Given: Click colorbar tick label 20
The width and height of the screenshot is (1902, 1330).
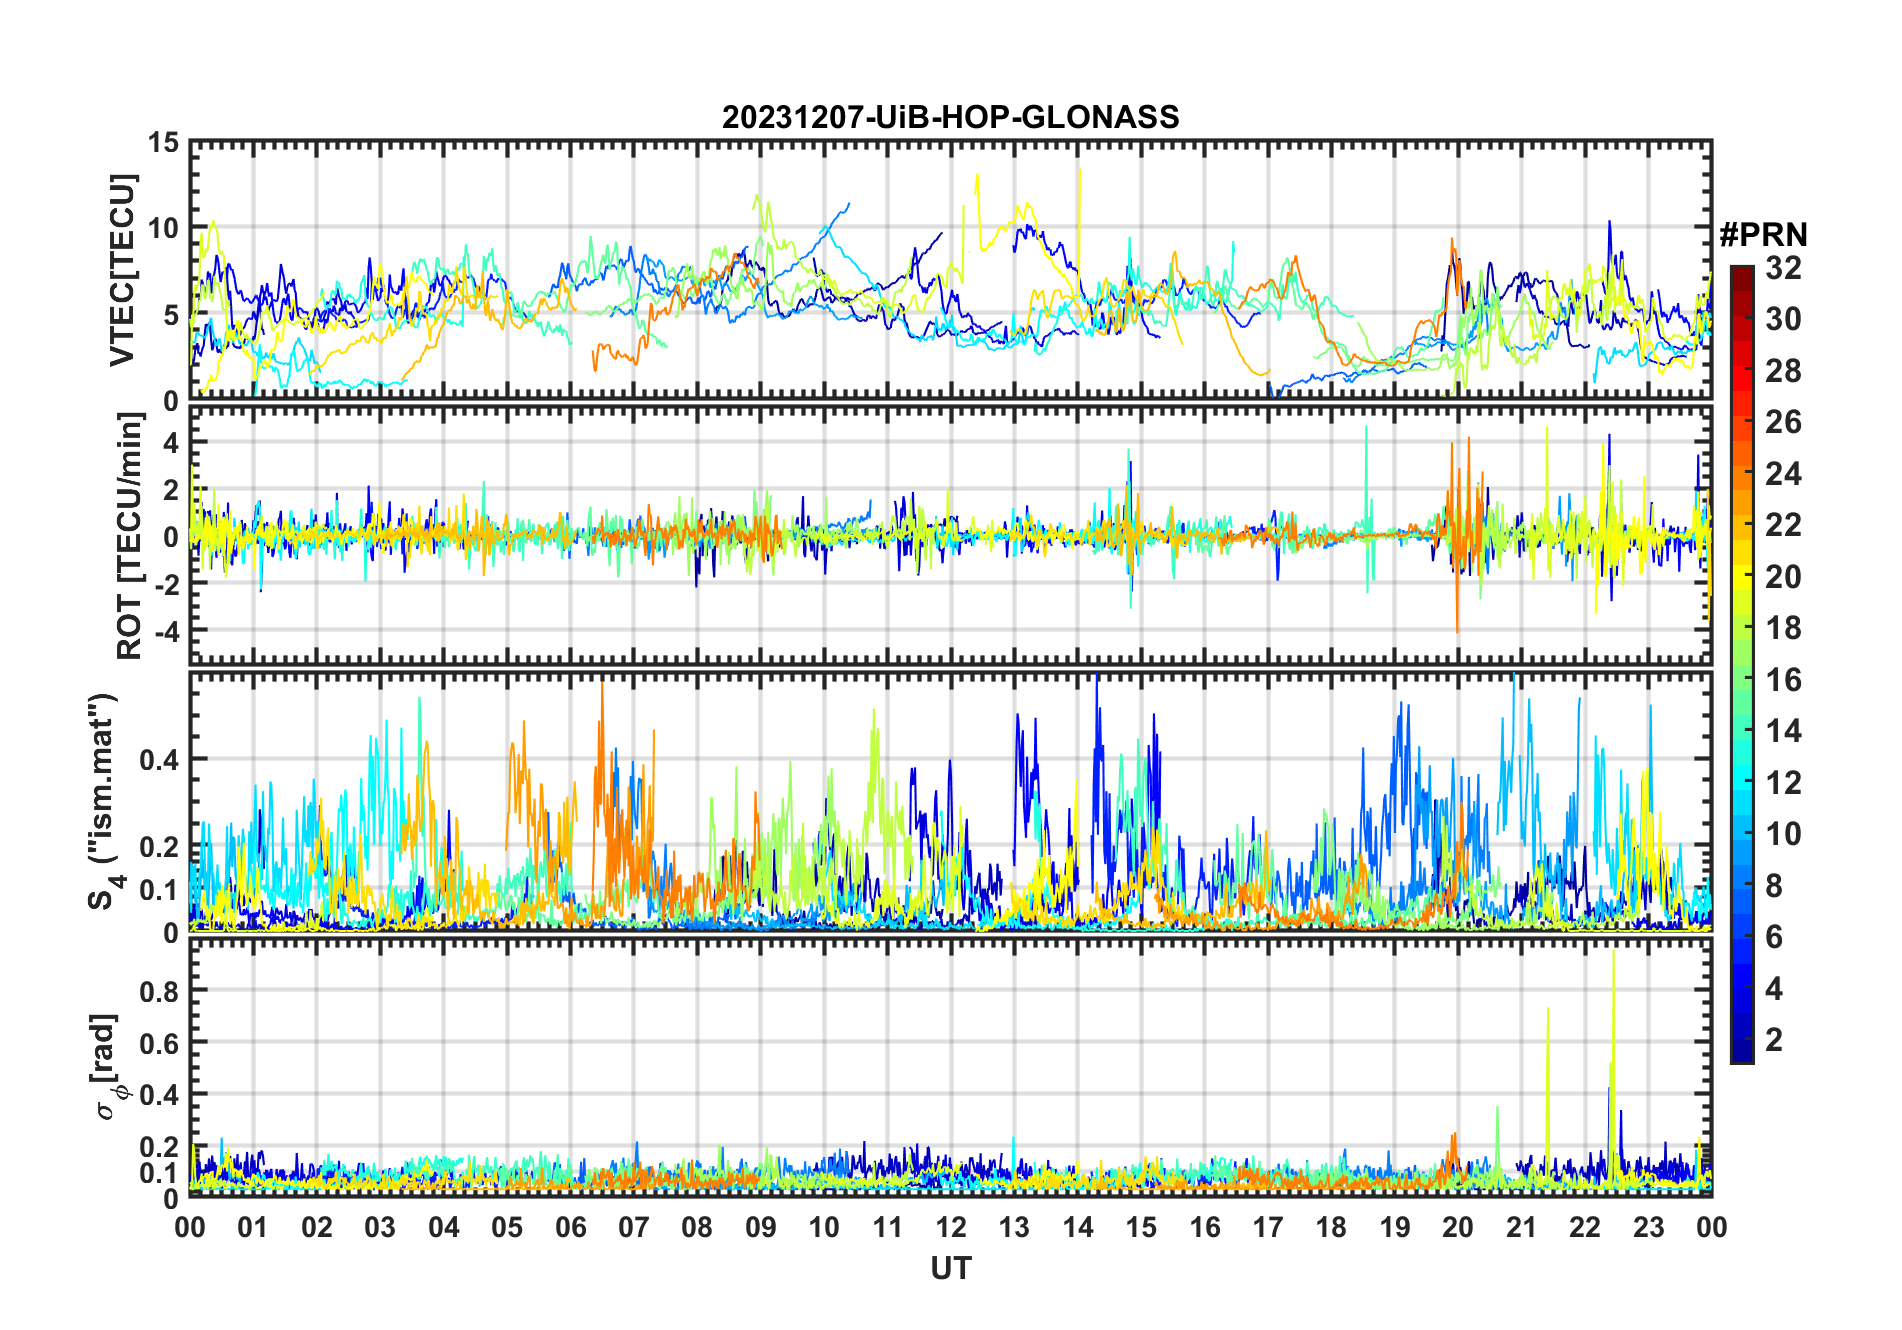Looking at the screenshot, I should tap(1783, 576).
